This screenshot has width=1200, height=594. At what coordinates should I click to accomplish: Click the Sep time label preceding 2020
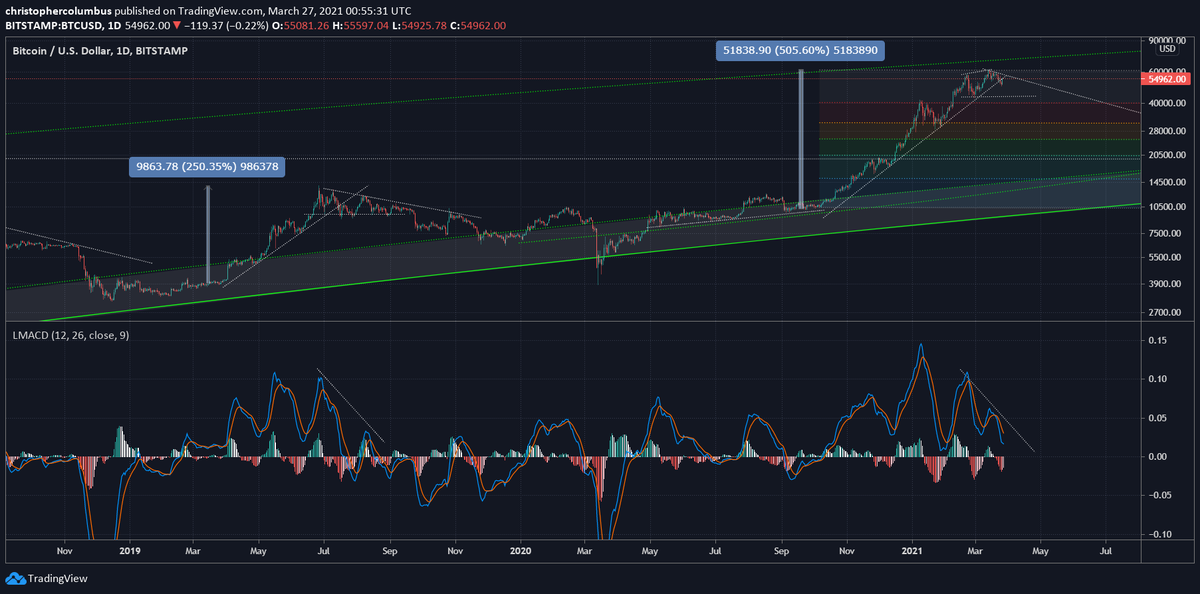click(390, 550)
